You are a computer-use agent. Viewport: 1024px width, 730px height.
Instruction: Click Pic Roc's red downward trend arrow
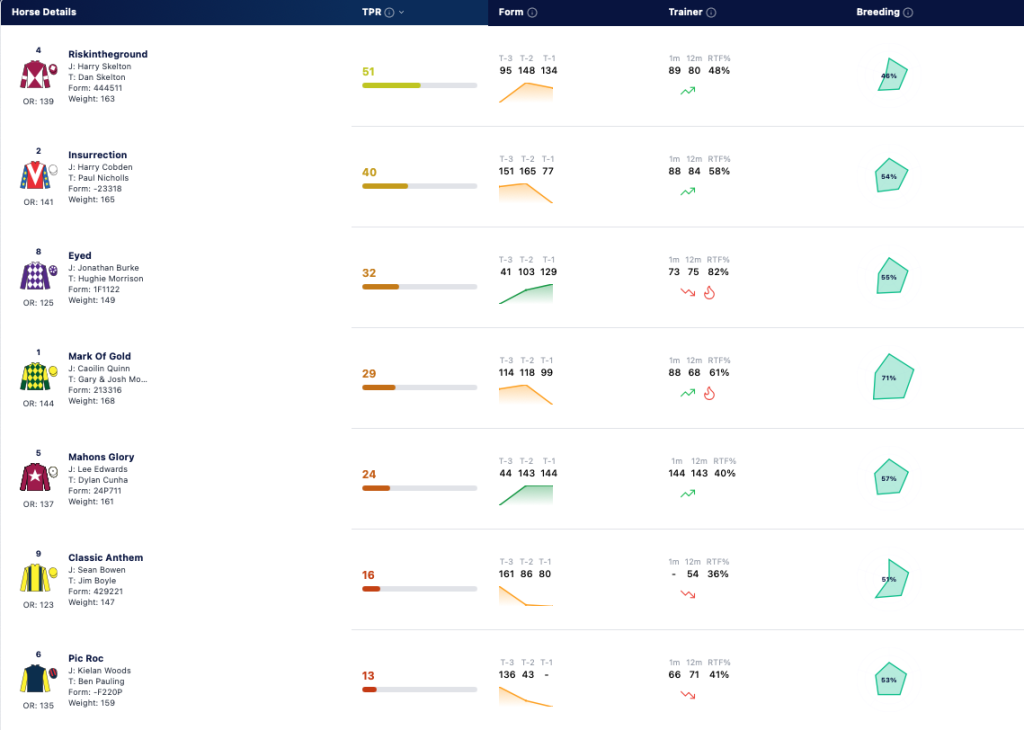point(688,695)
